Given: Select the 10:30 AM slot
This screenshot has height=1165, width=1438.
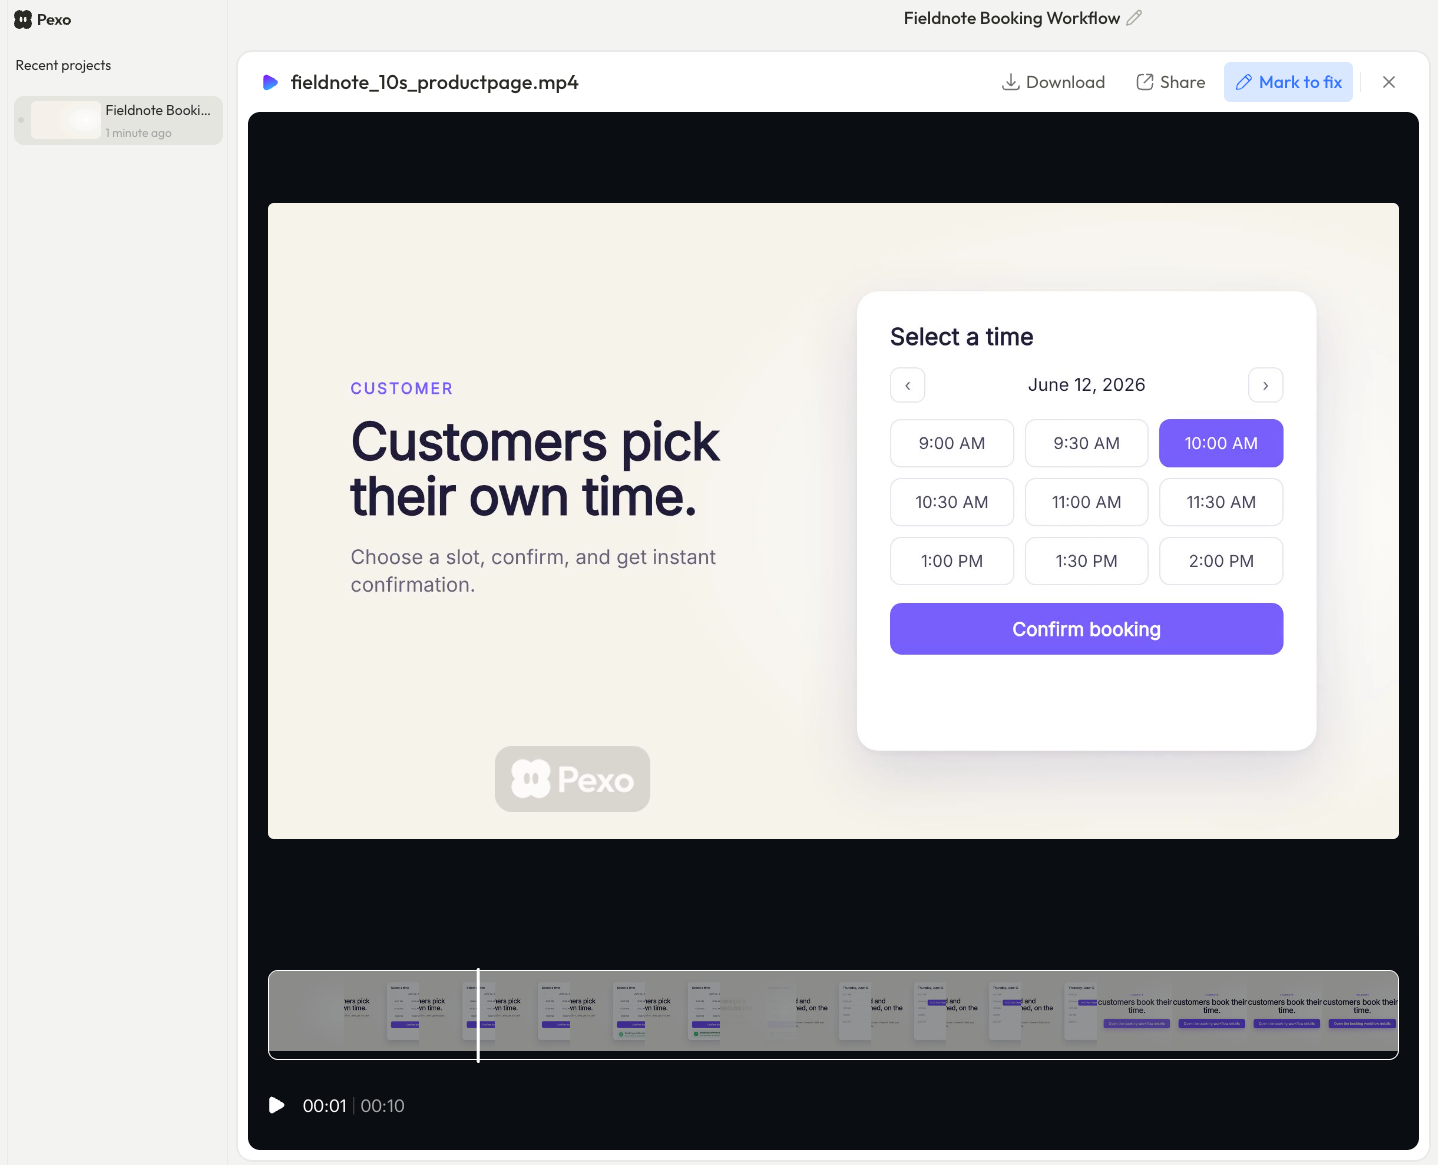Looking at the screenshot, I should pos(952,502).
